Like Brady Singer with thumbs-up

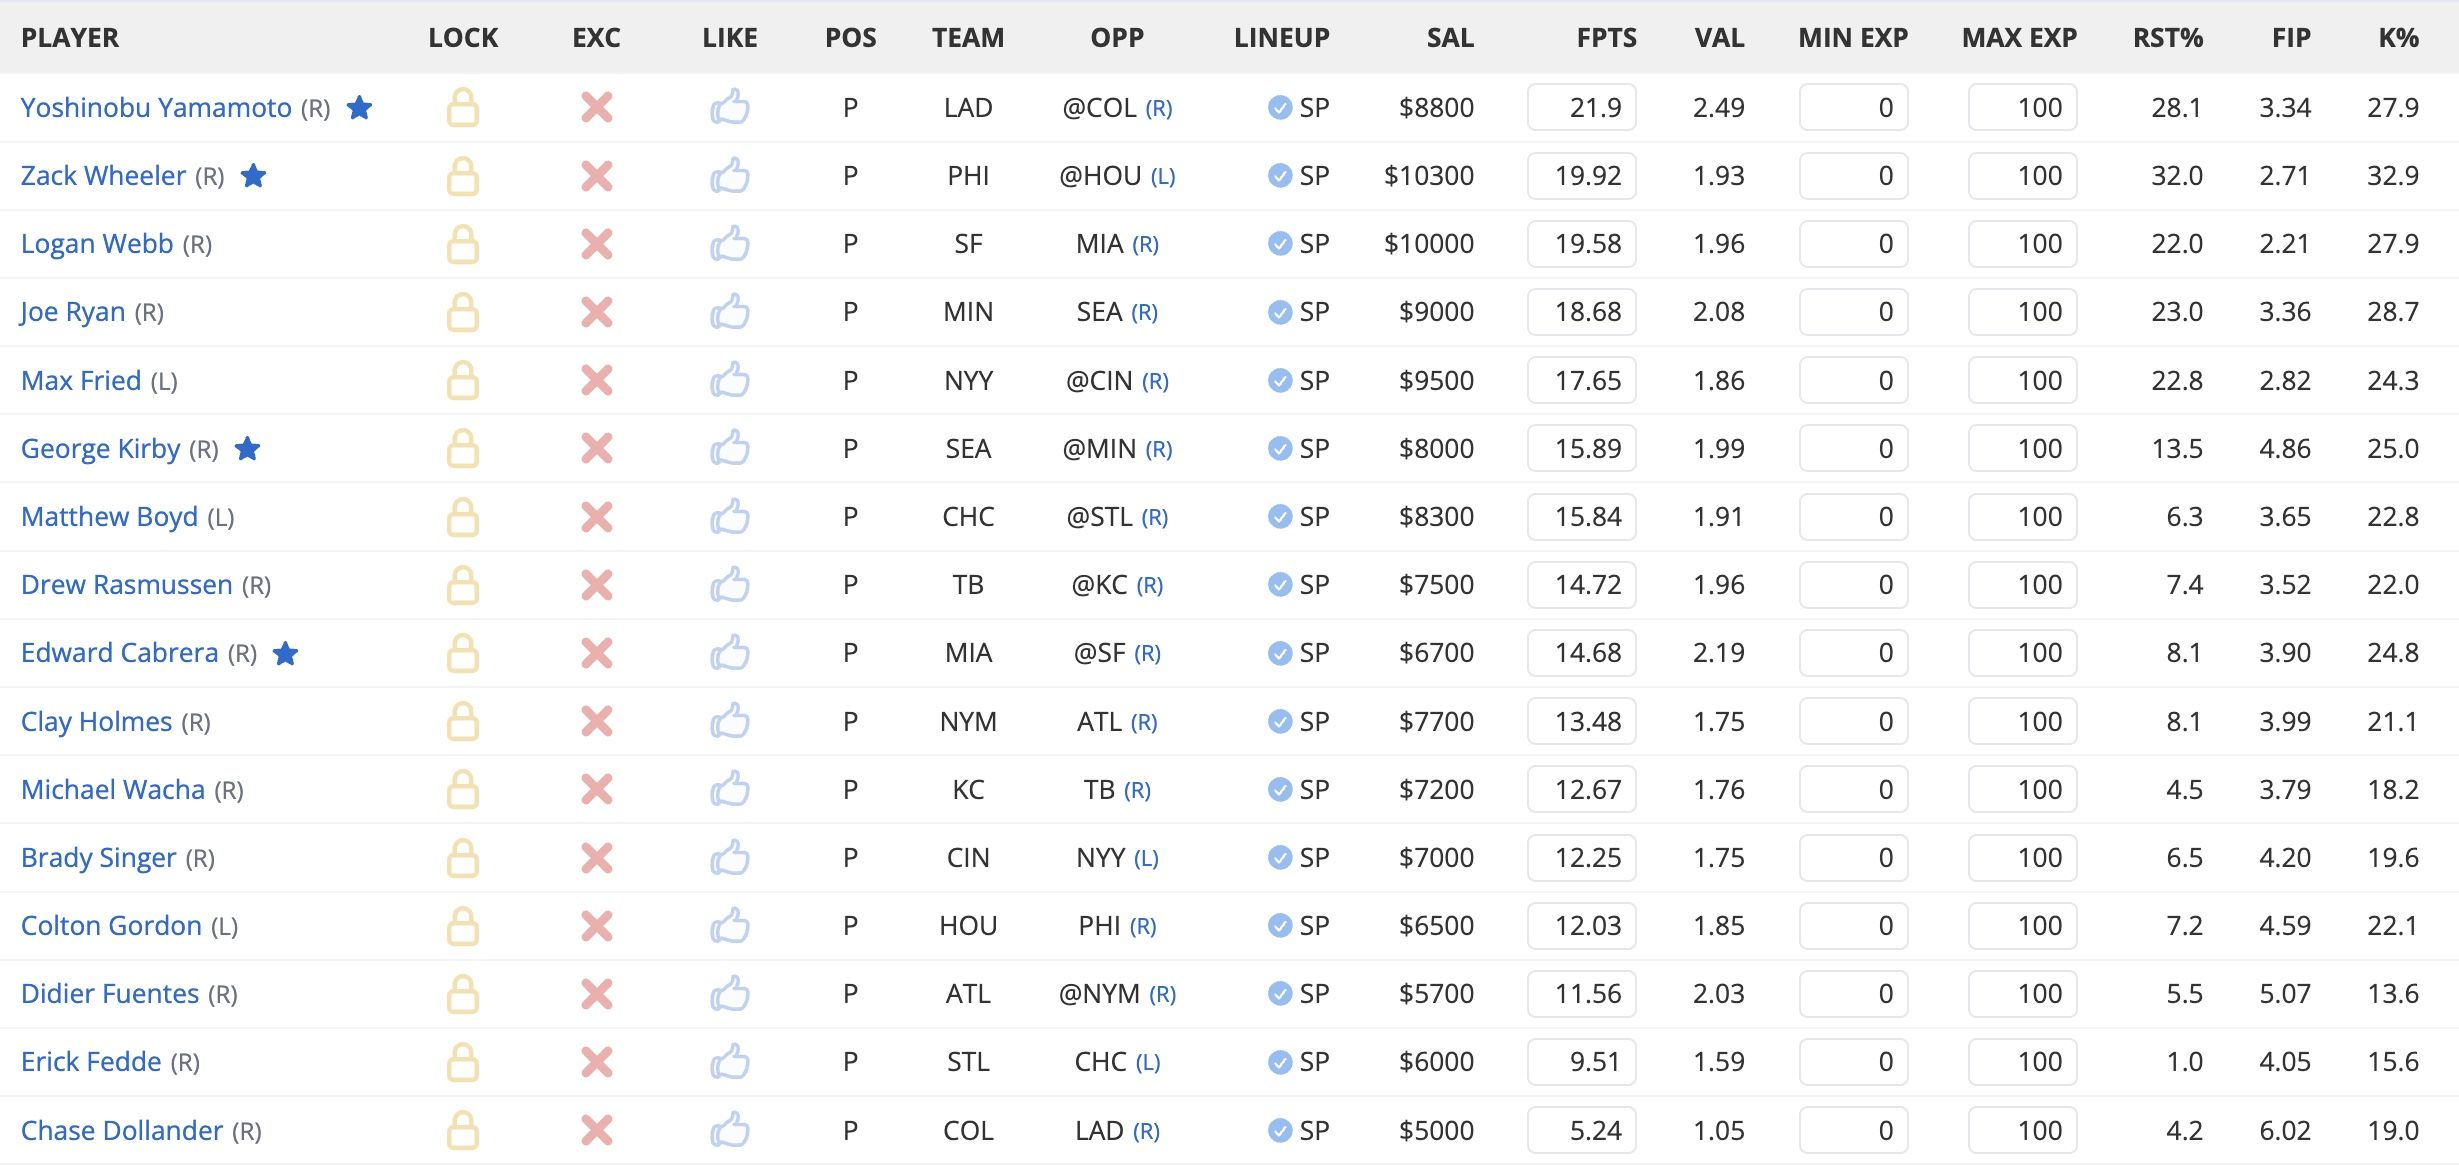[730, 857]
